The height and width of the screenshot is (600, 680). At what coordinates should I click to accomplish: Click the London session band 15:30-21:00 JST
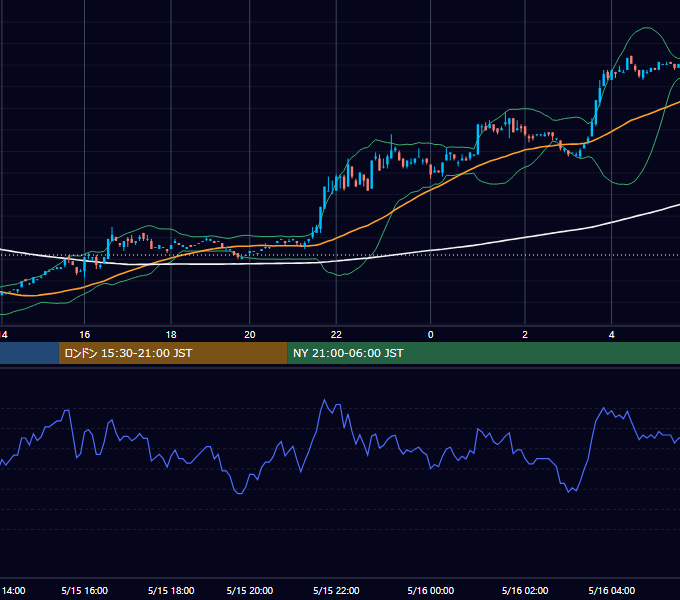173,353
